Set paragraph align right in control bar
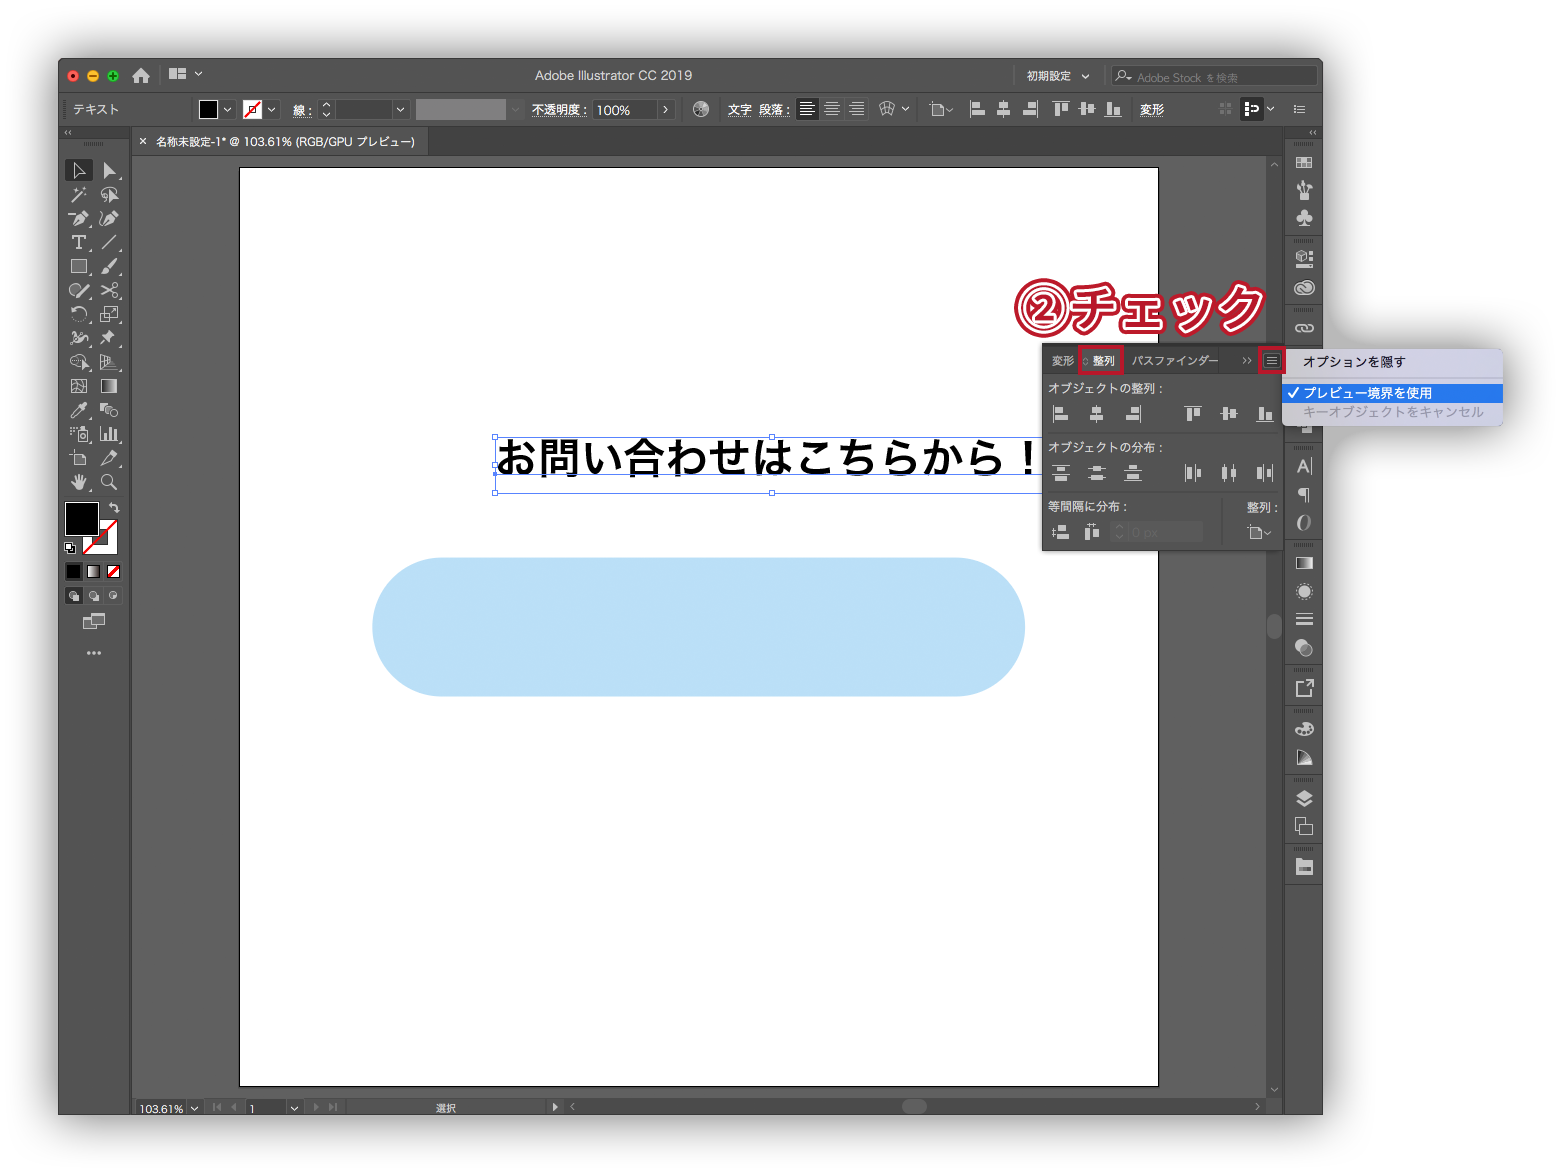 [857, 109]
